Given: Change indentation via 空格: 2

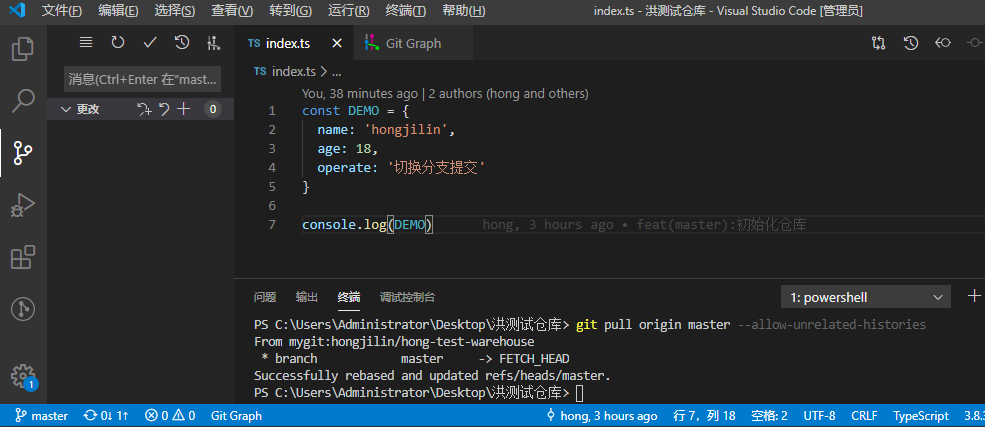Looking at the screenshot, I should click(x=770, y=416).
